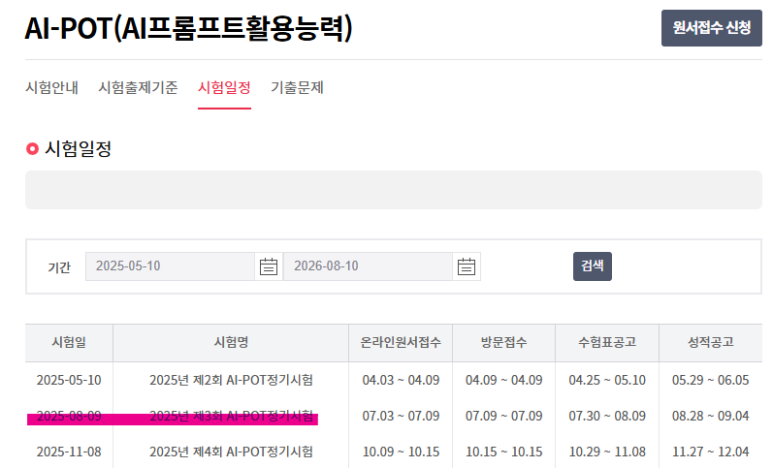Click online registration dates 07.03 ~ 07.09
Image resolution: width=773 pixels, height=468 pixels.
point(401,416)
